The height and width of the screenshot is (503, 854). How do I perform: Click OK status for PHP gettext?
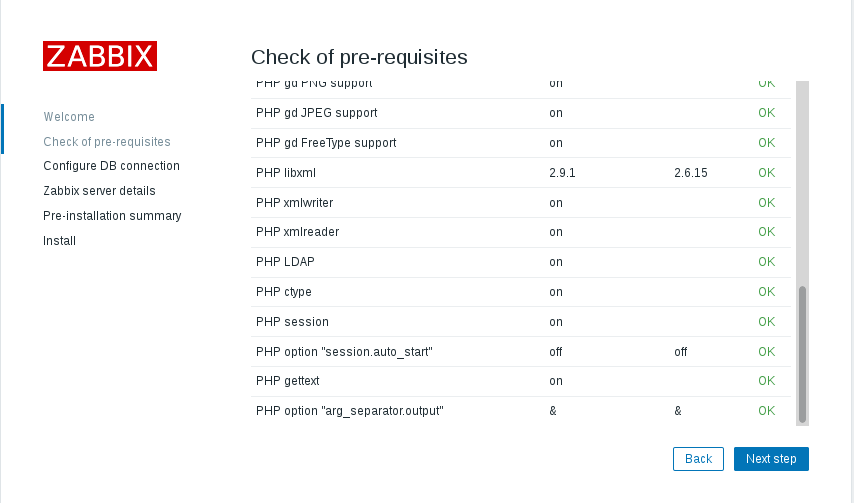click(x=766, y=381)
